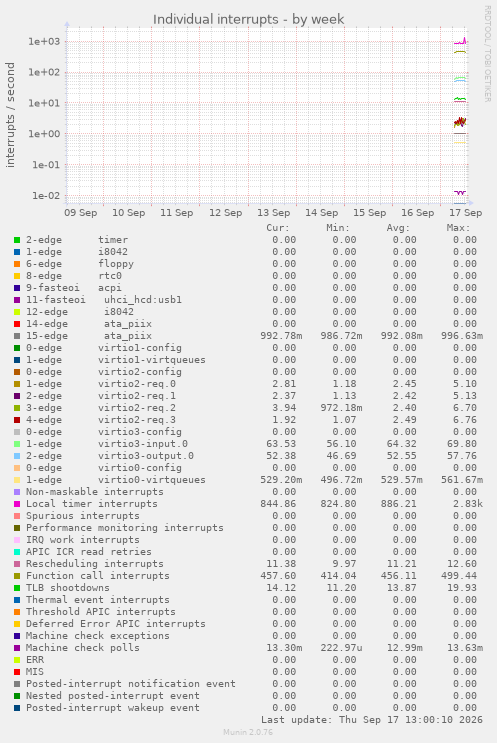The image size is (497, 743).
Task: Click the 1e+03 y-axis label
Action: click(x=44, y=42)
